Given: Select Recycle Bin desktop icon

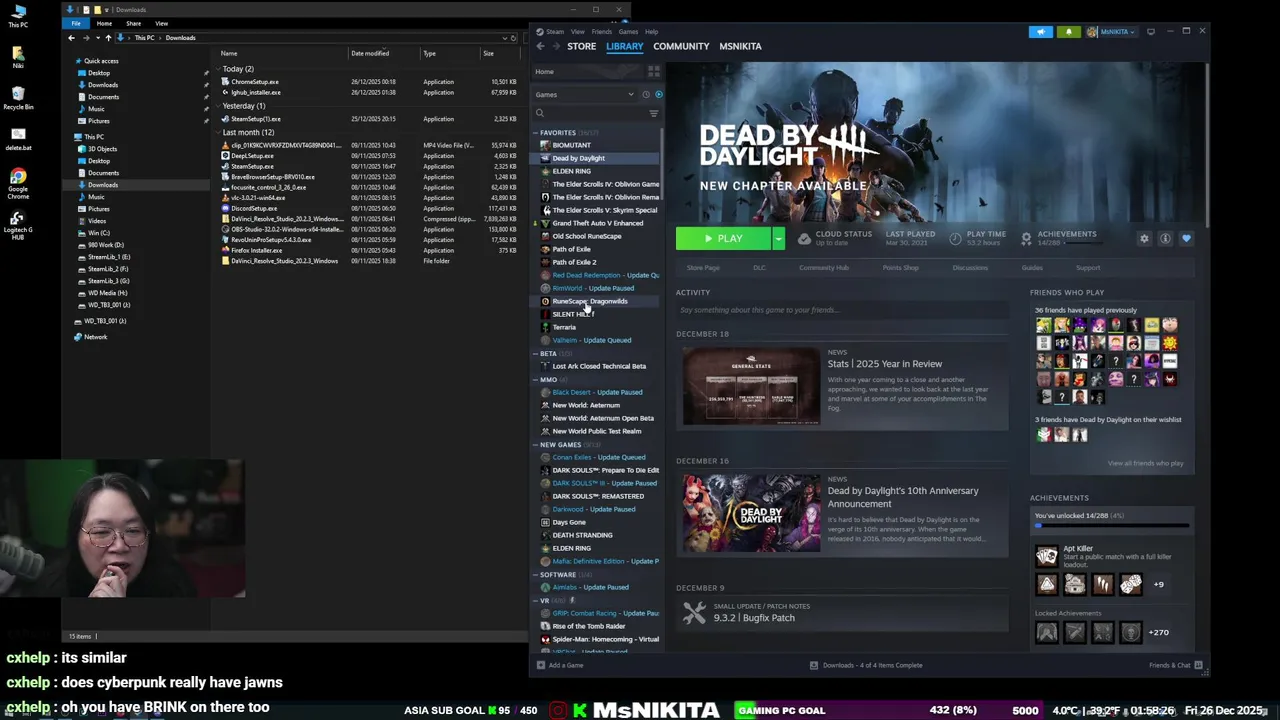Looking at the screenshot, I should [x=18, y=97].
